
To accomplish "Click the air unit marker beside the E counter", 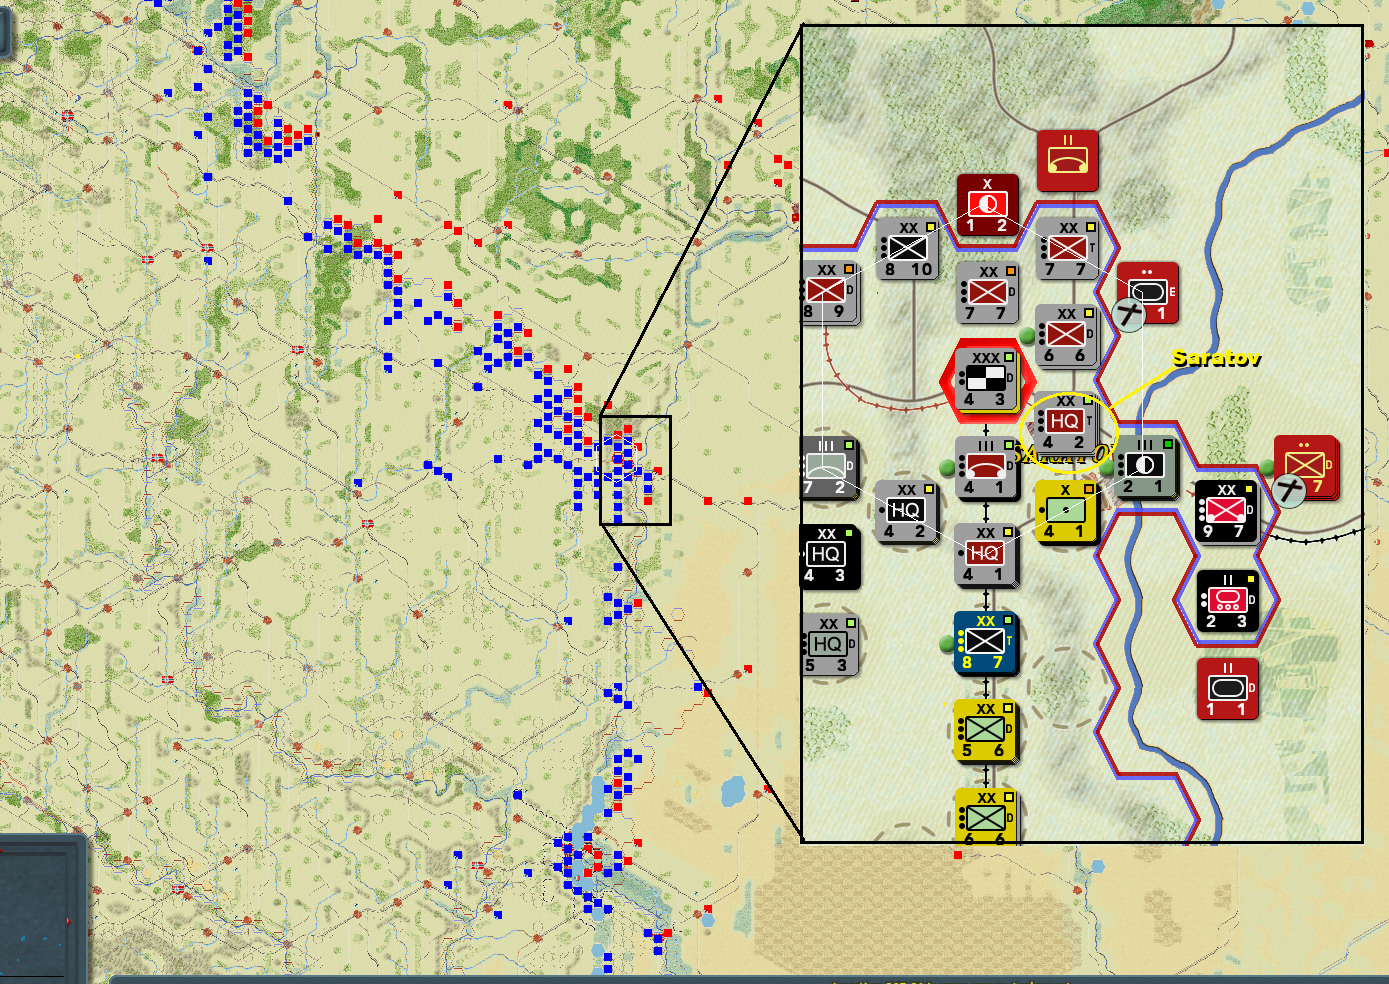I will pyautogui.click(x=1128, y=315).
